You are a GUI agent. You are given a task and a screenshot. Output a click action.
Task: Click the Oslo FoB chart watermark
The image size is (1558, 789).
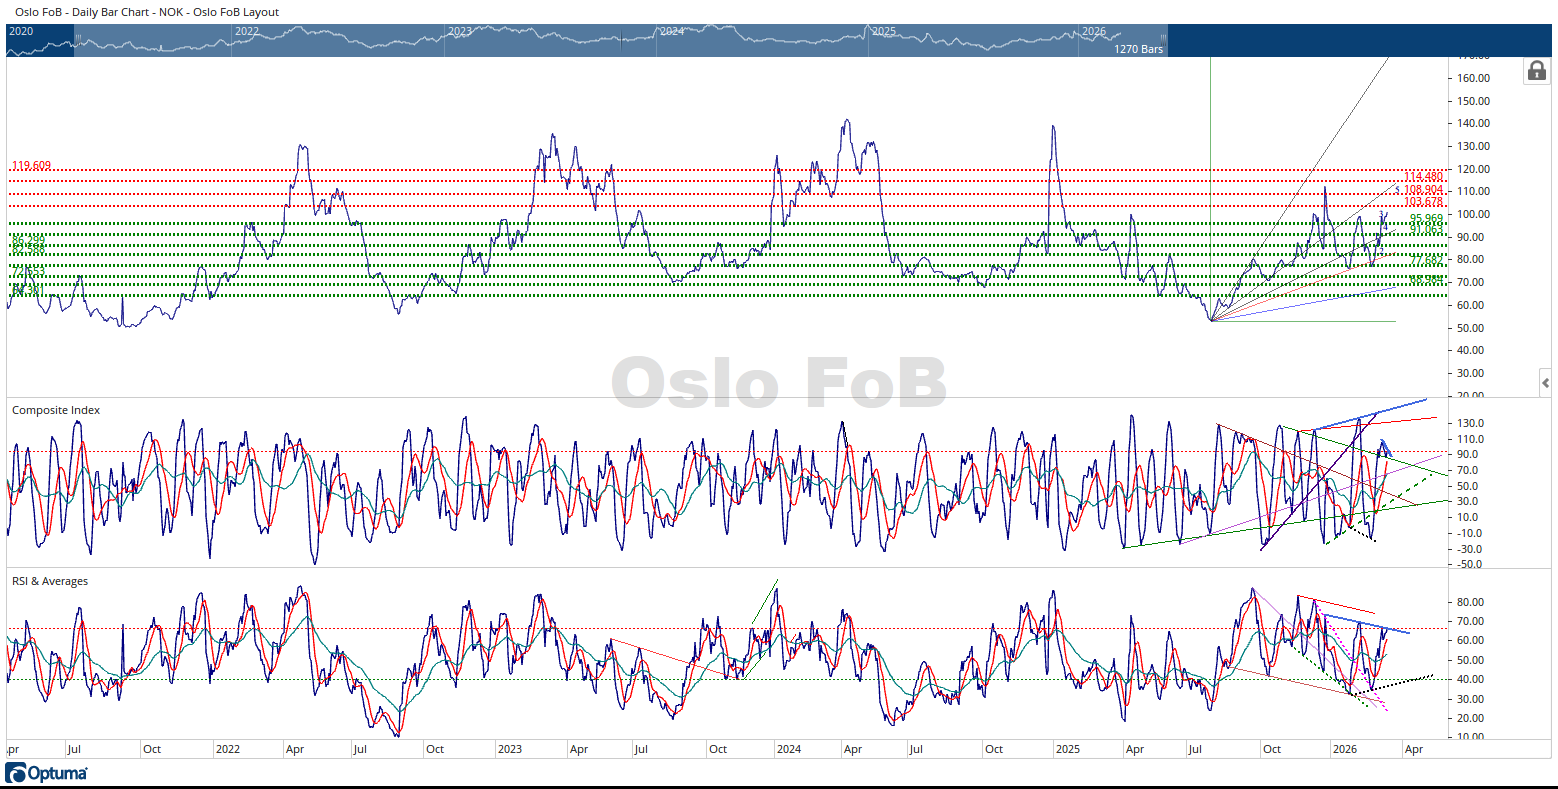click(778, 382)
